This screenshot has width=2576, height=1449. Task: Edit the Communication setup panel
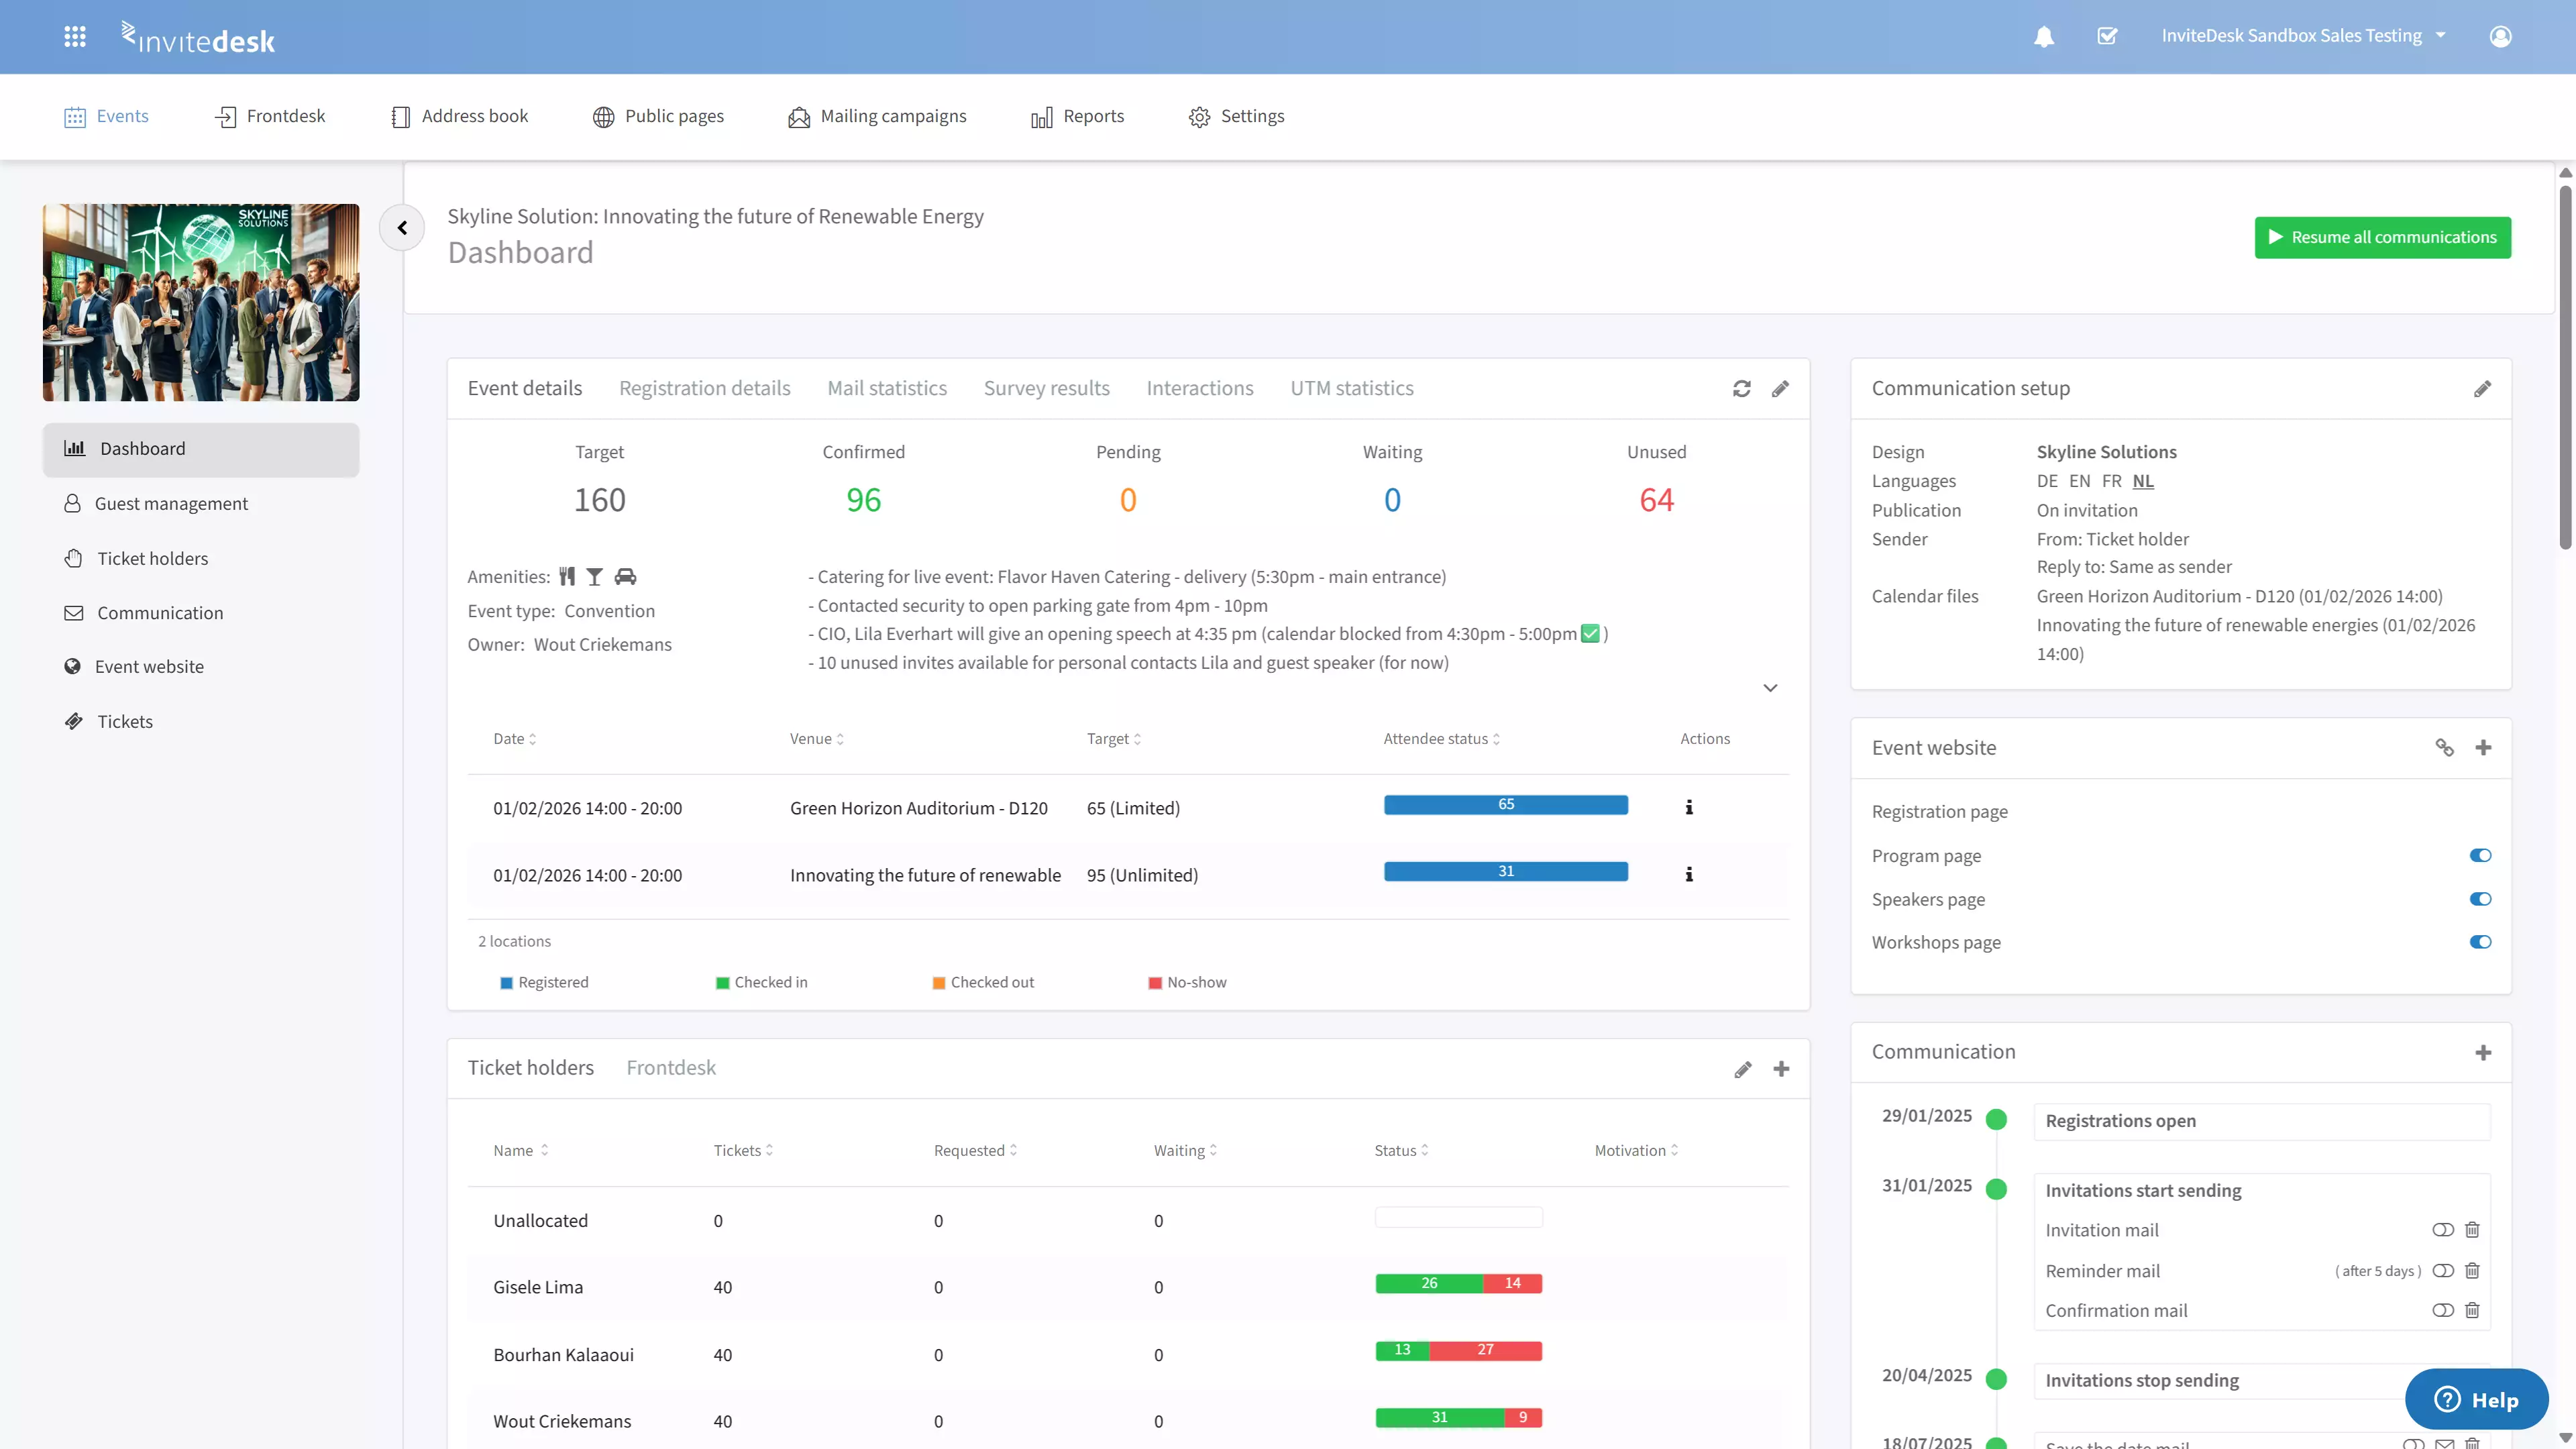(x=2482, y=389)
